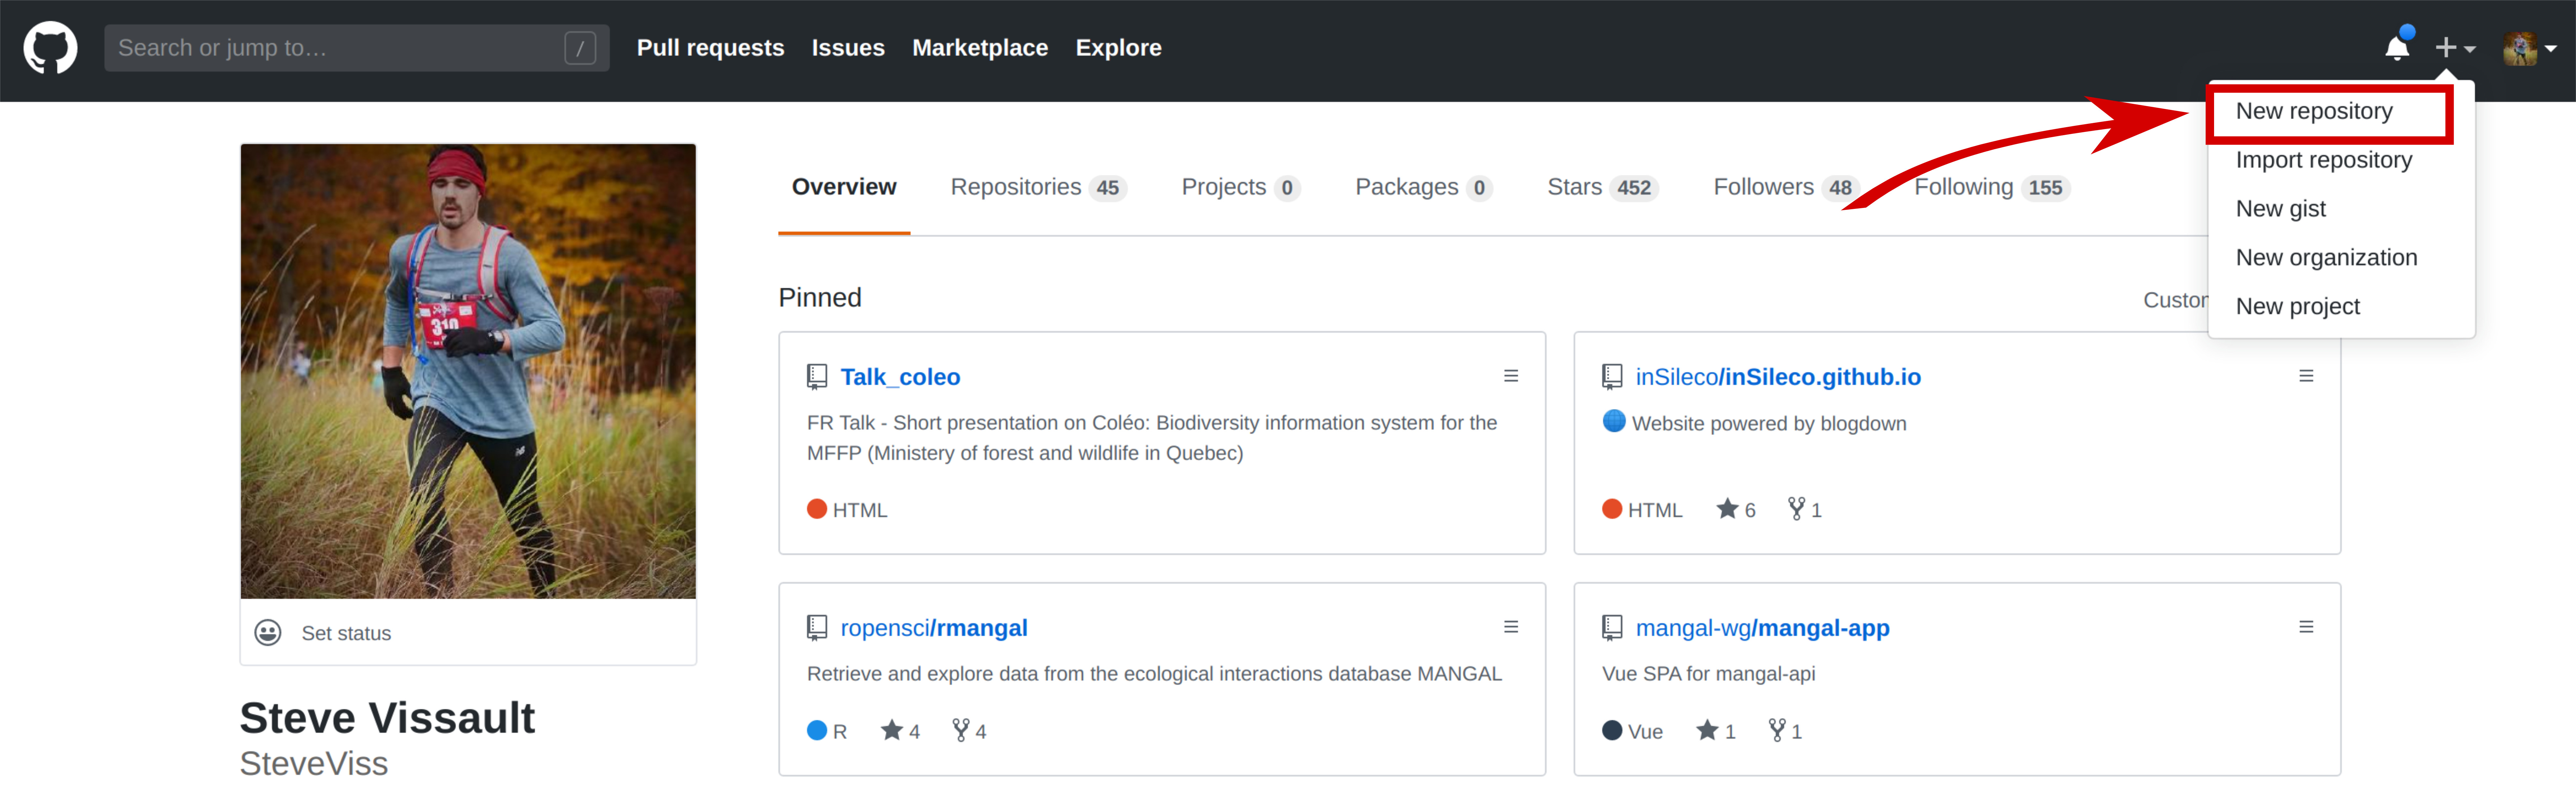The width and height of the screenshot is (2576, 790).
Task: Click the Steve Vissault name heading
Action: click(387, 718)
